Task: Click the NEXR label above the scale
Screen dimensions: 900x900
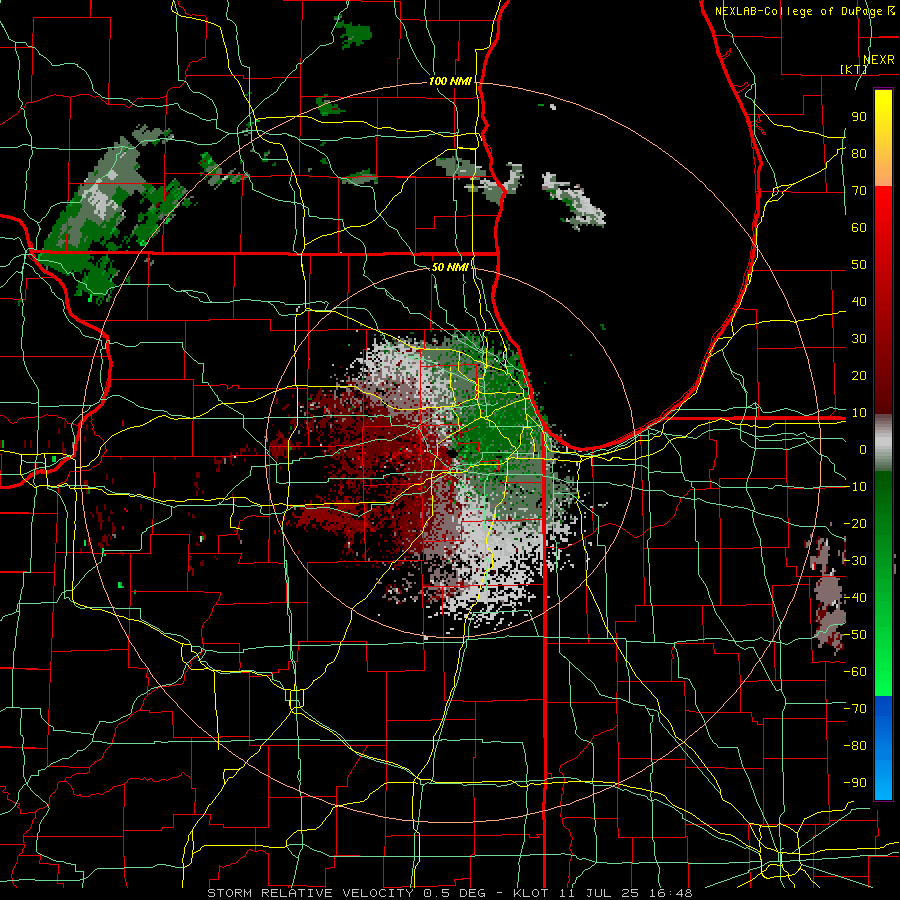Action: [878, 60]
